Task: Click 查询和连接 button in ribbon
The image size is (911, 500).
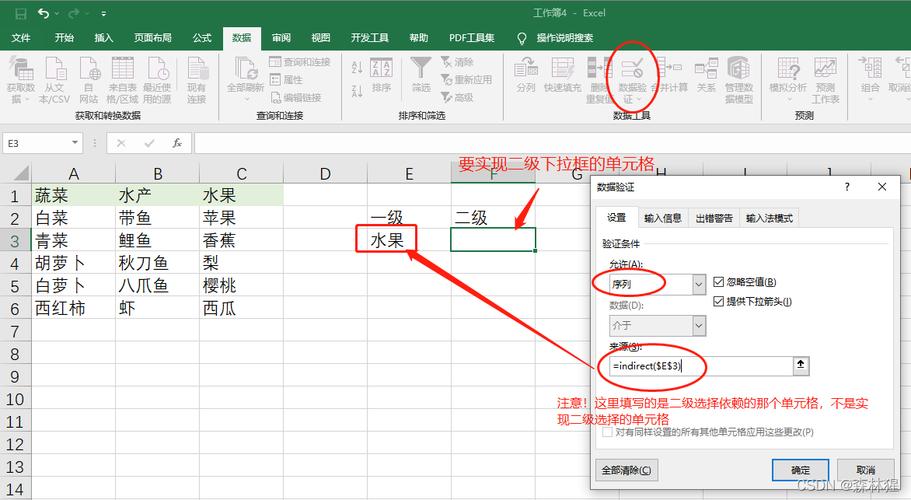Action: 300,62
